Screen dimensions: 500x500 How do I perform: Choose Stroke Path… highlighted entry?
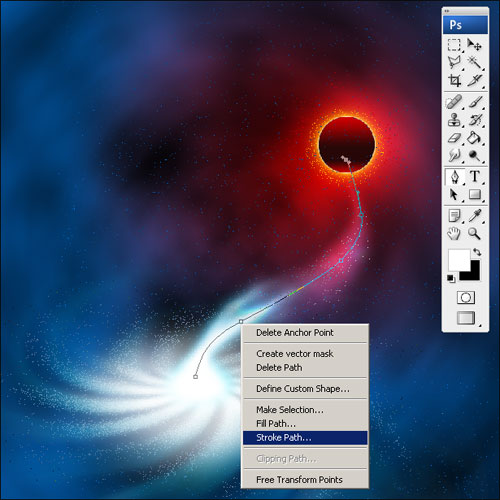pyautogui.click(x=305, y=438)
